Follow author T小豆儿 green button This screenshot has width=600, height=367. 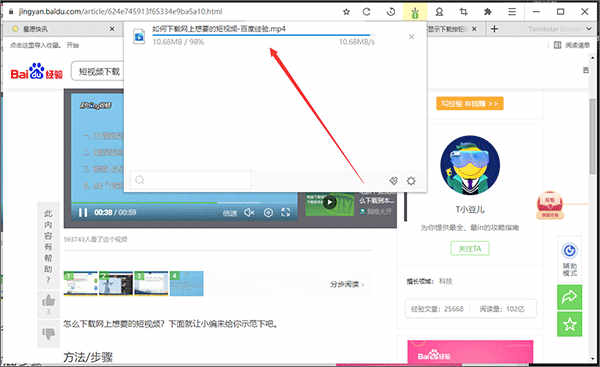click(x=470, y=249)
